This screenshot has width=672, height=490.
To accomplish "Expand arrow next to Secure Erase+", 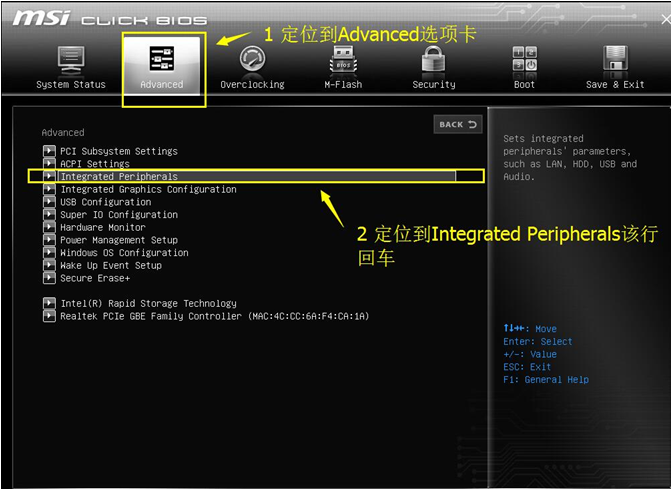I will [x=49, y=278].
